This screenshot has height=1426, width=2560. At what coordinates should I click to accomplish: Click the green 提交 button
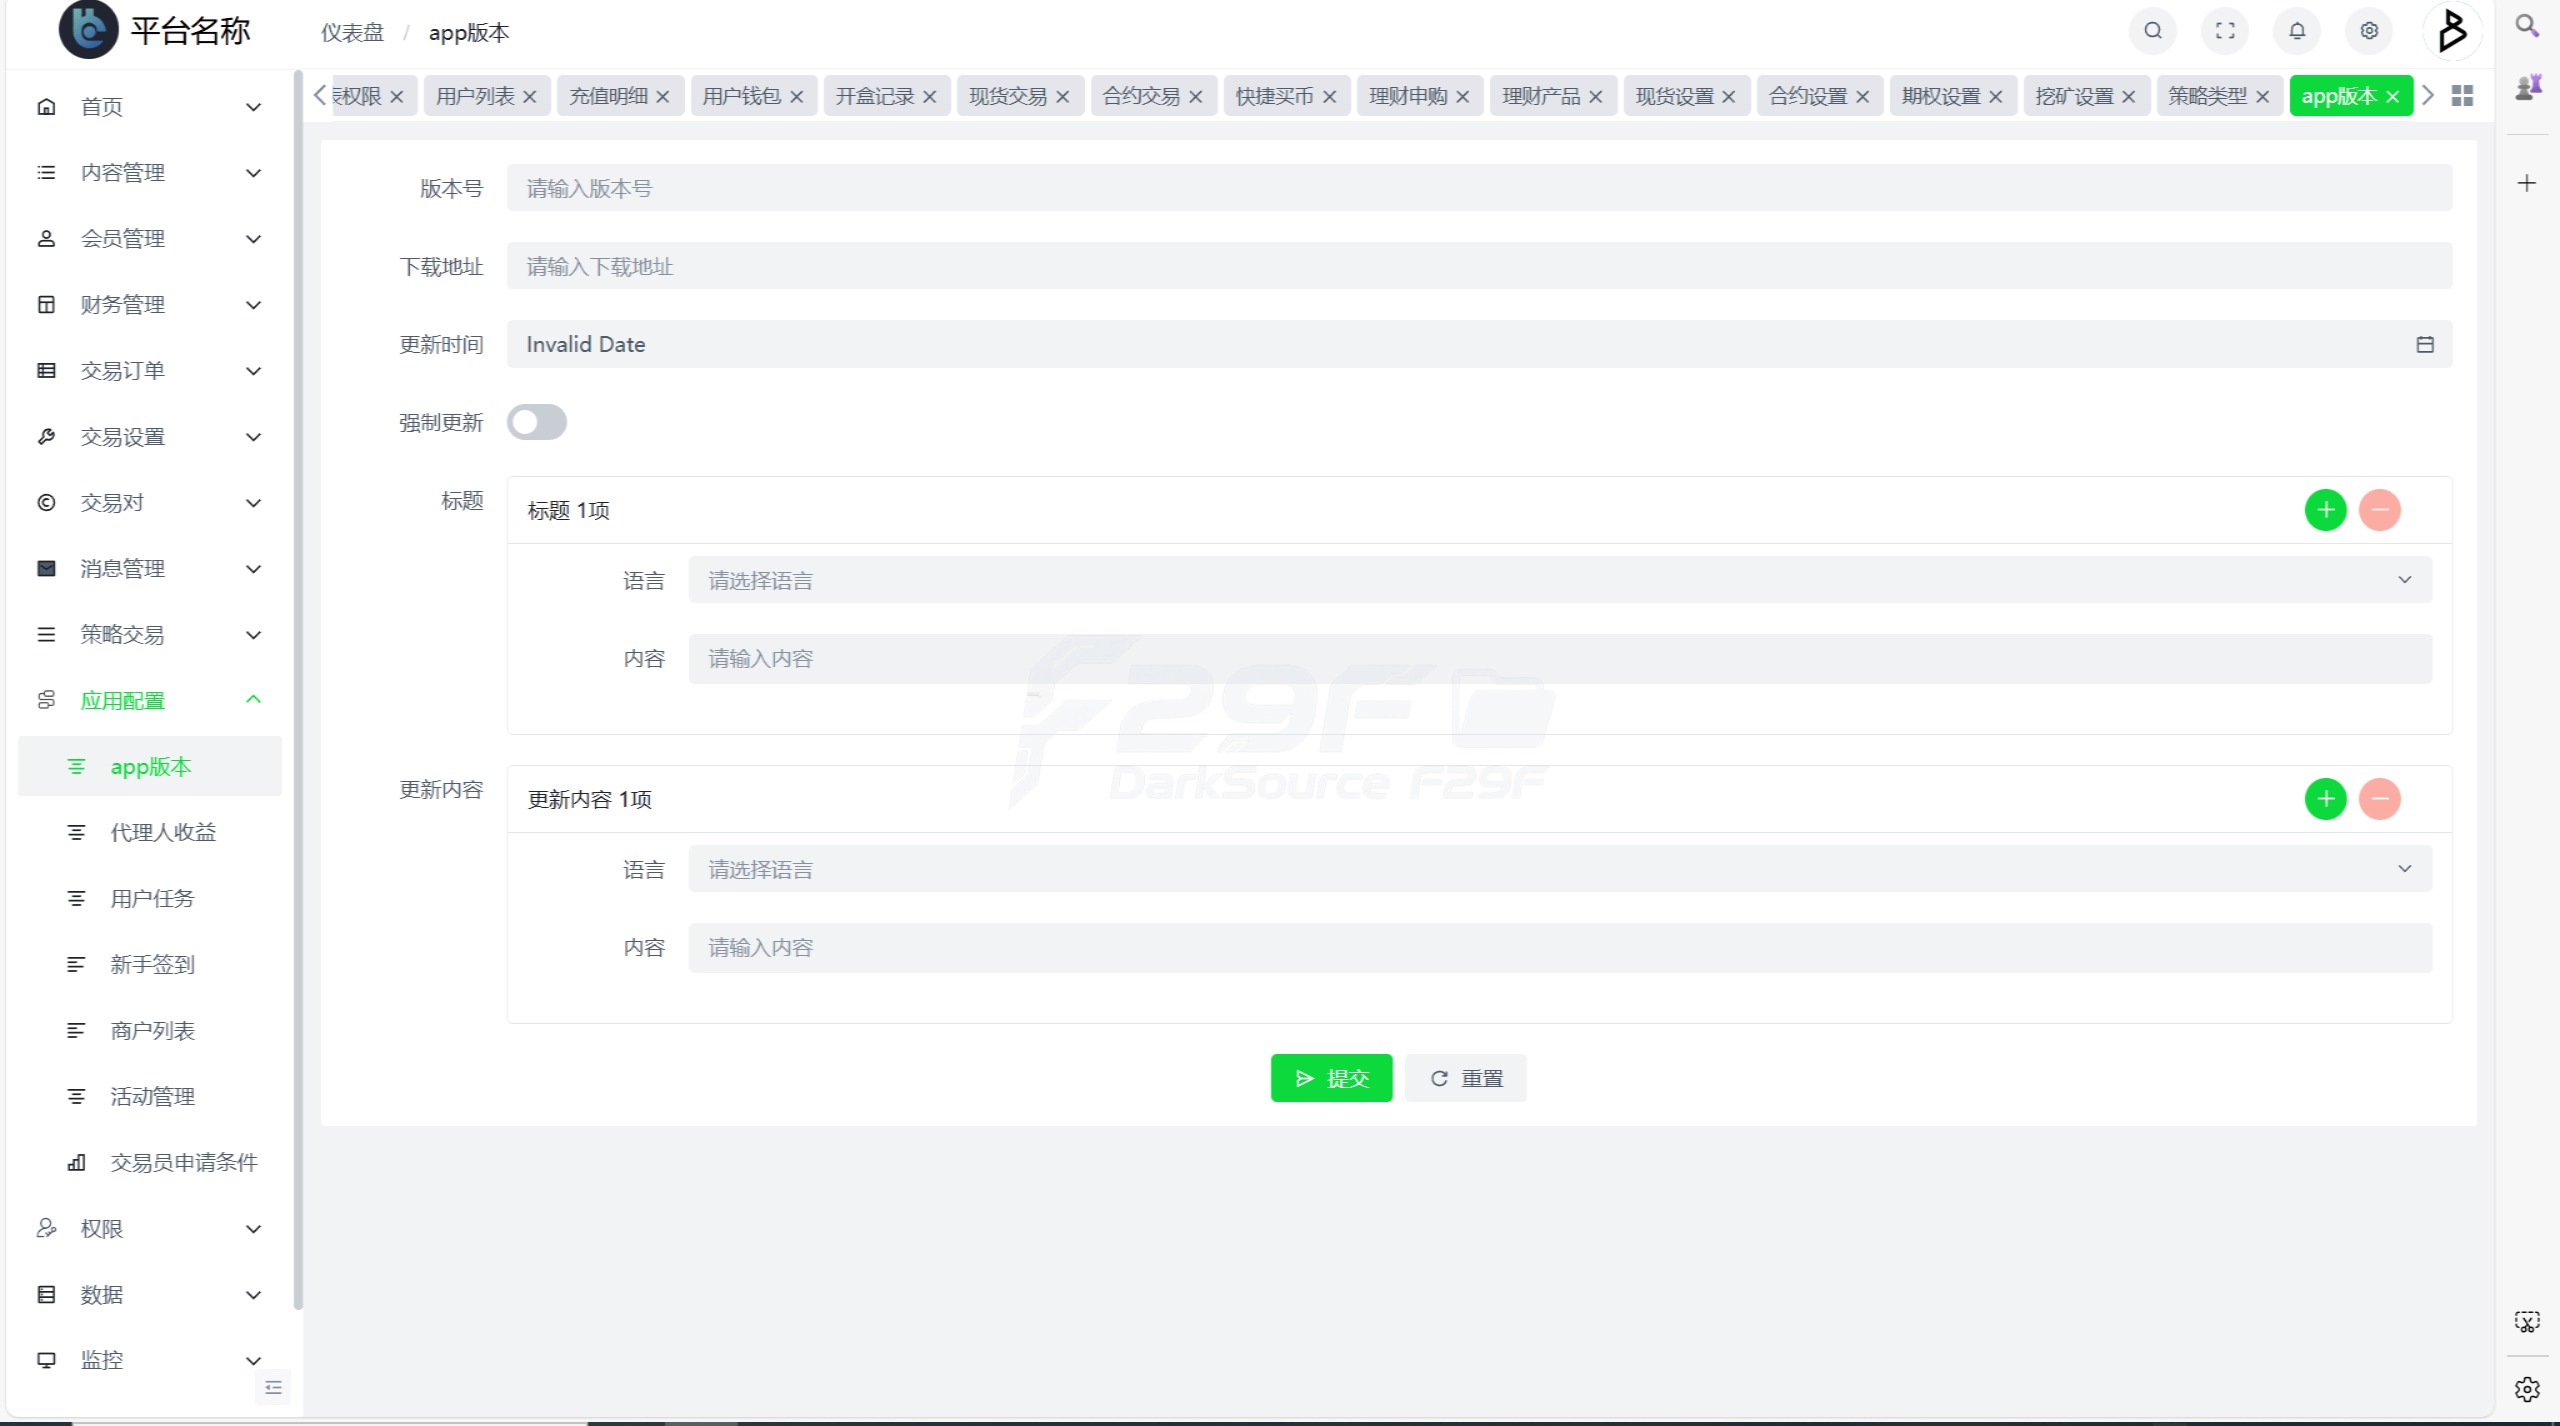click(1331, 1078)
